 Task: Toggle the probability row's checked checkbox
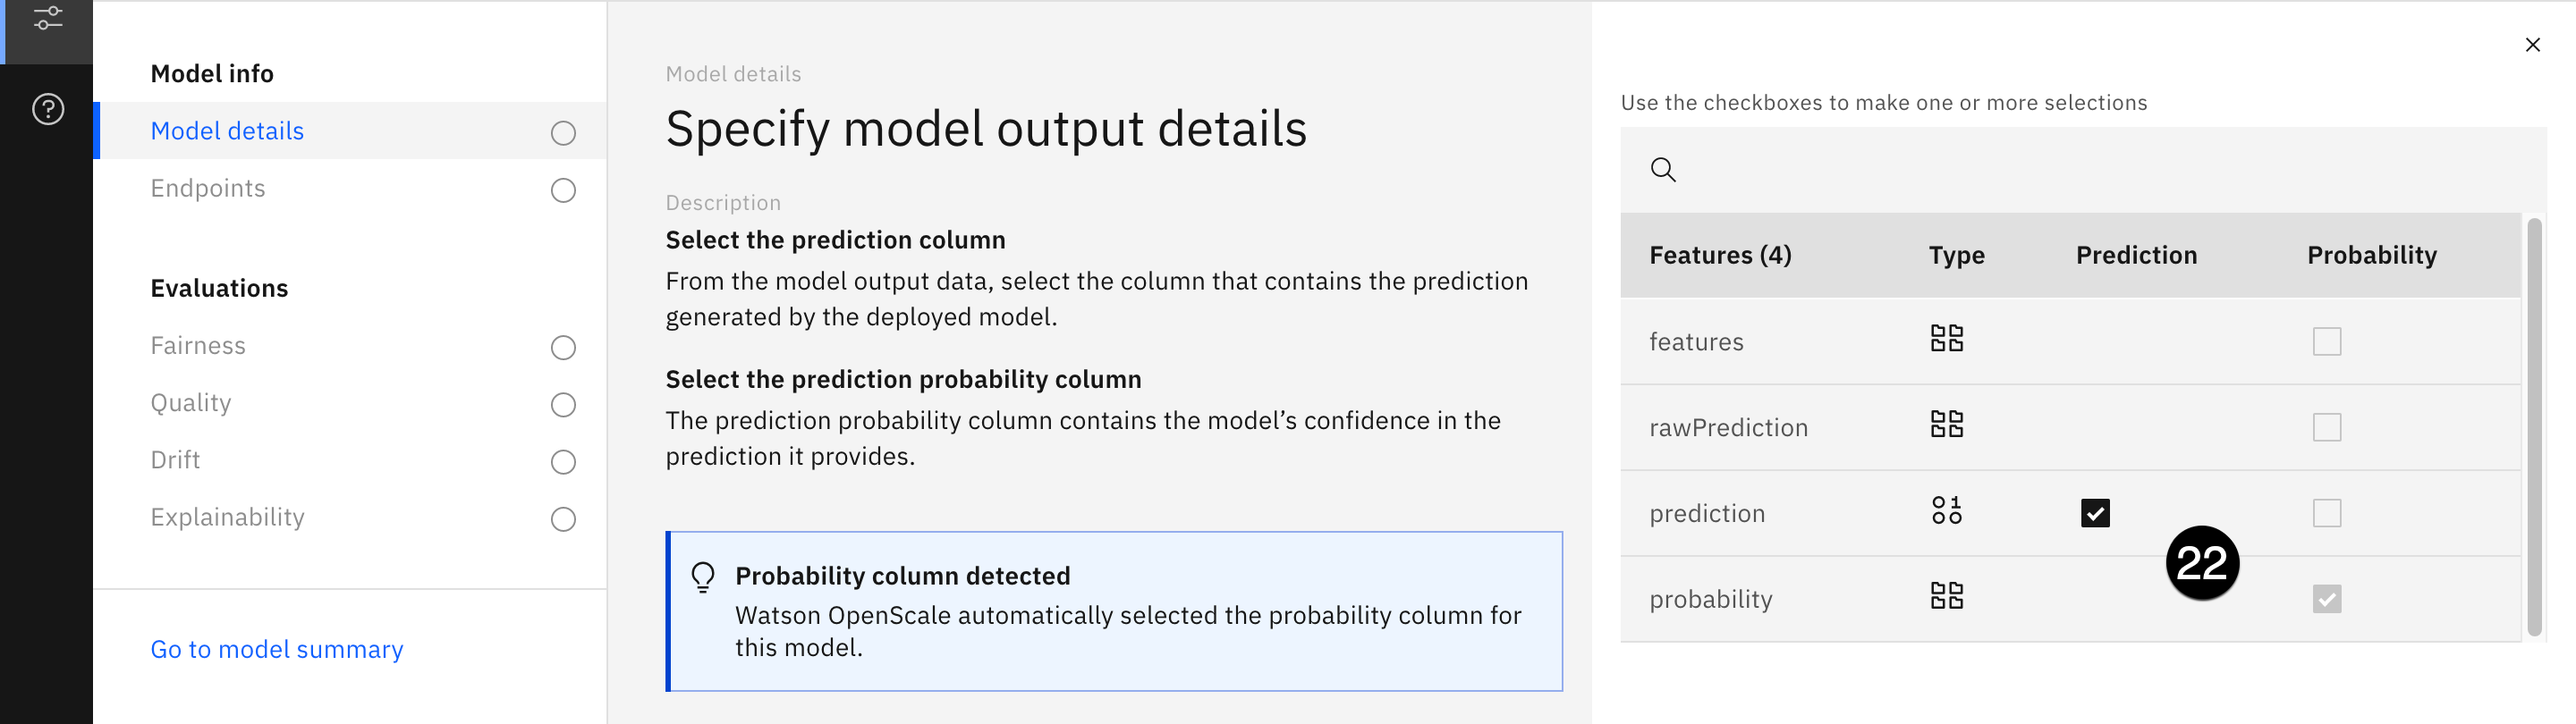(2326, 599)
